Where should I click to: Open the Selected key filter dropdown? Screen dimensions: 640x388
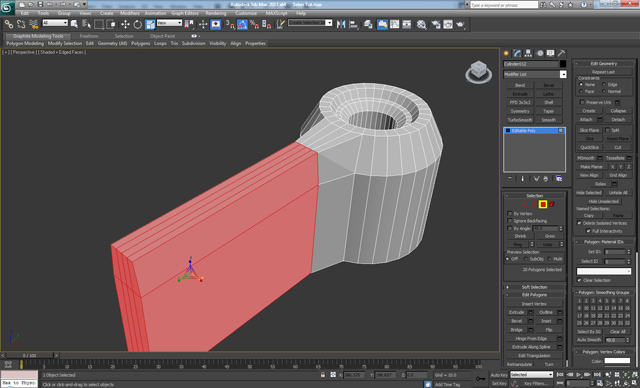[531, 375]
